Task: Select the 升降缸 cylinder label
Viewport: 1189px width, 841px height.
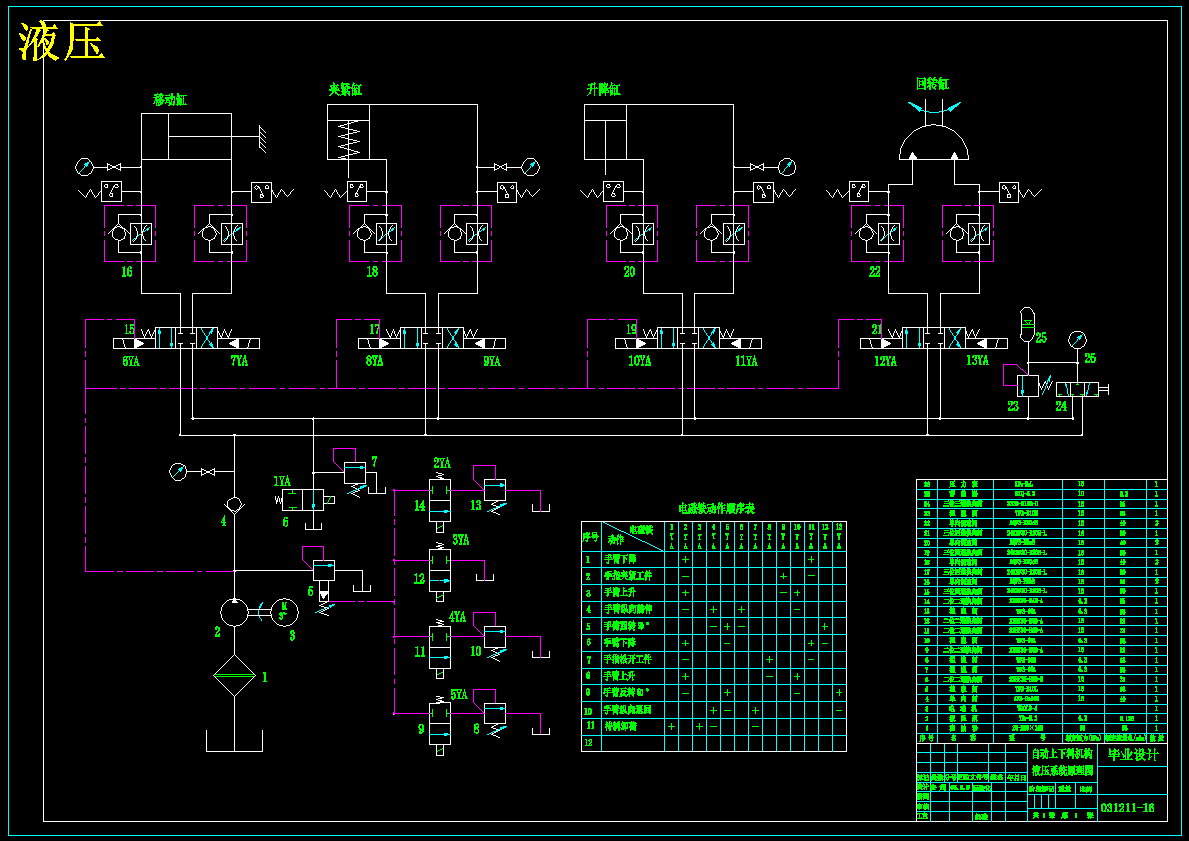Action: 604,89
